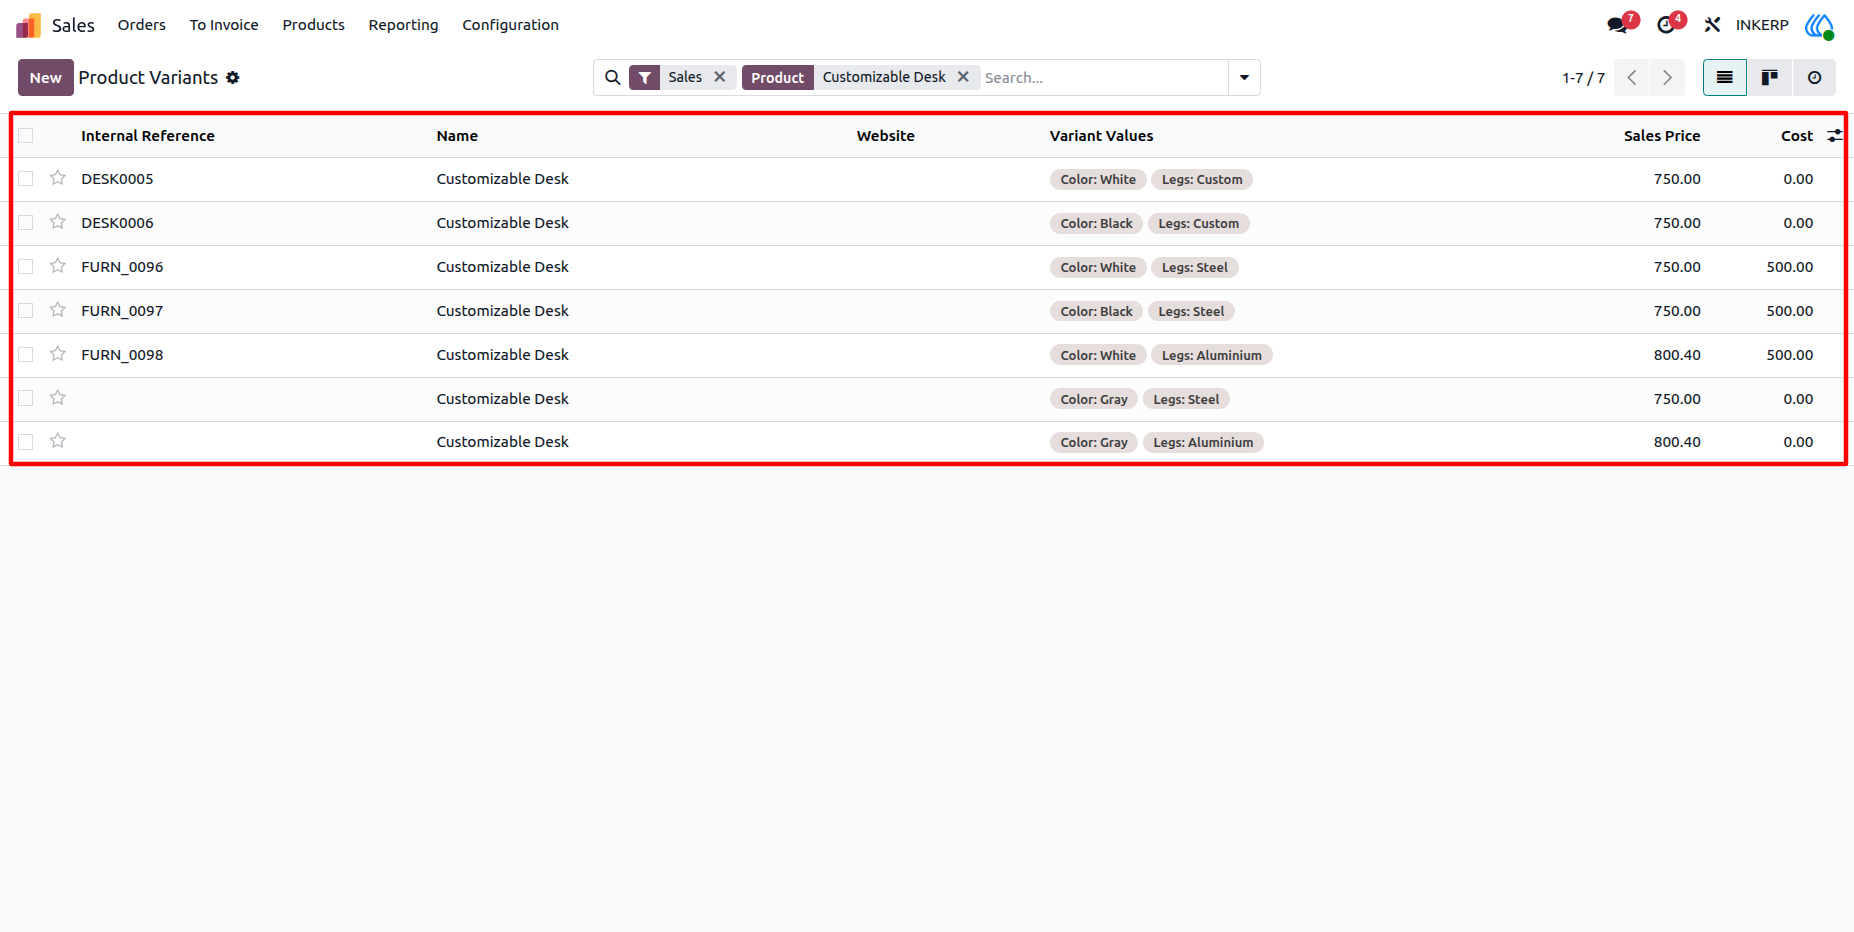Click the INKERP company name
1854x932 pixels.
1762,25
